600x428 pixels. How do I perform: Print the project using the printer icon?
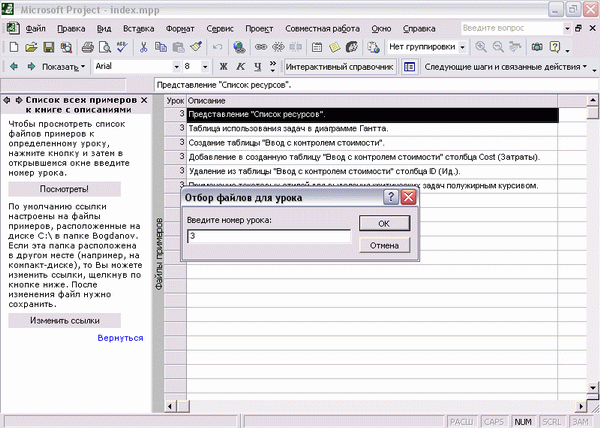pyautogui.click(x=88, y=47)
